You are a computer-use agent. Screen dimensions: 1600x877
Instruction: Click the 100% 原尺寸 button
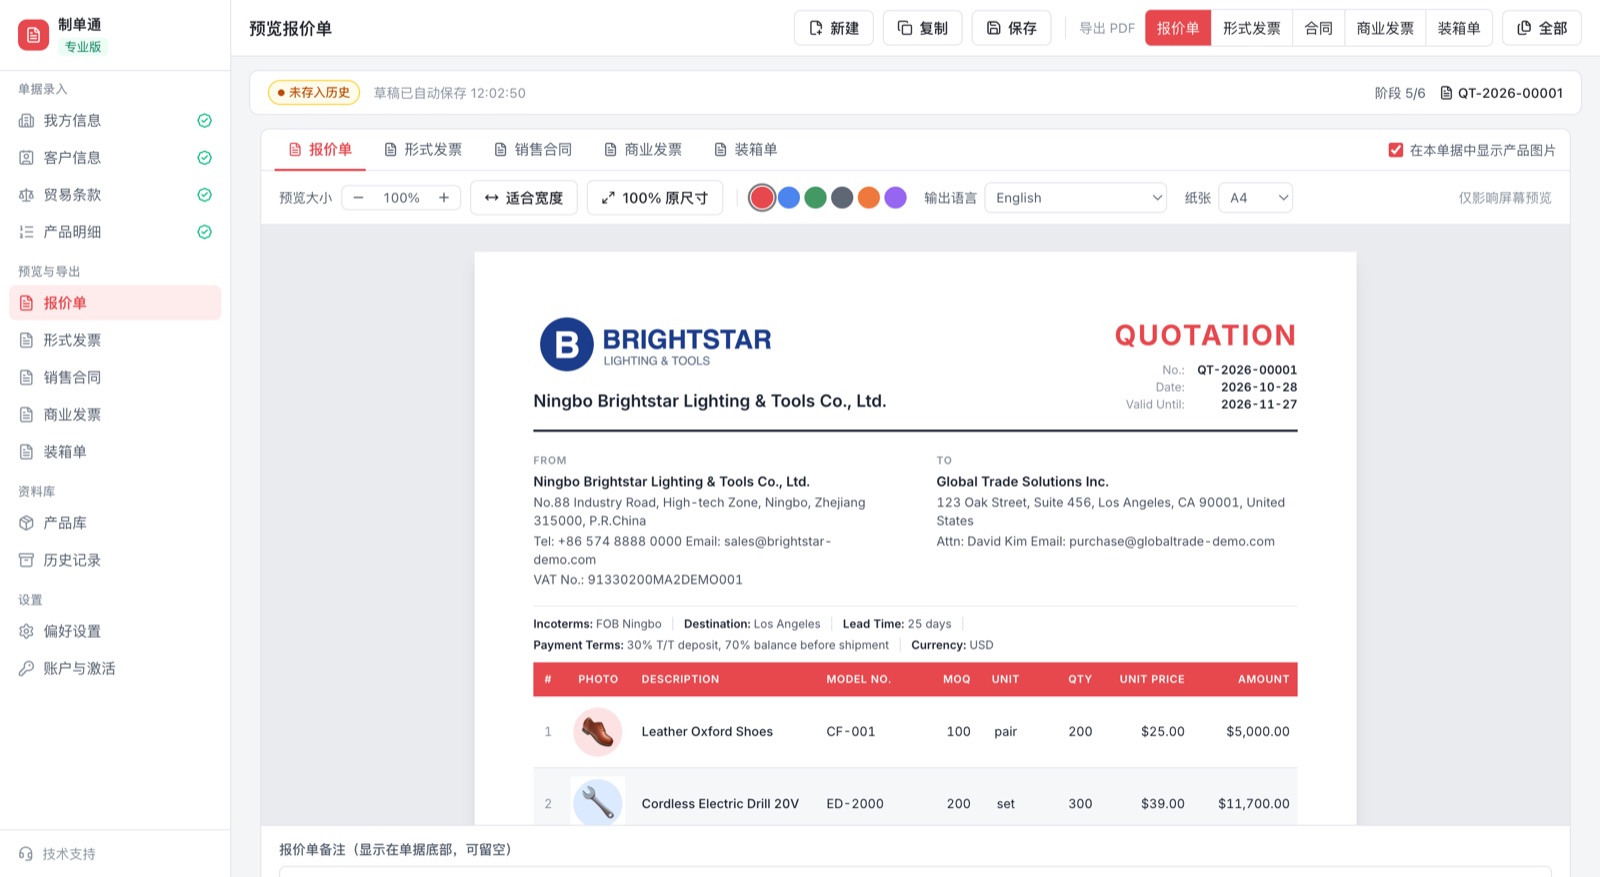click(655, 198)
